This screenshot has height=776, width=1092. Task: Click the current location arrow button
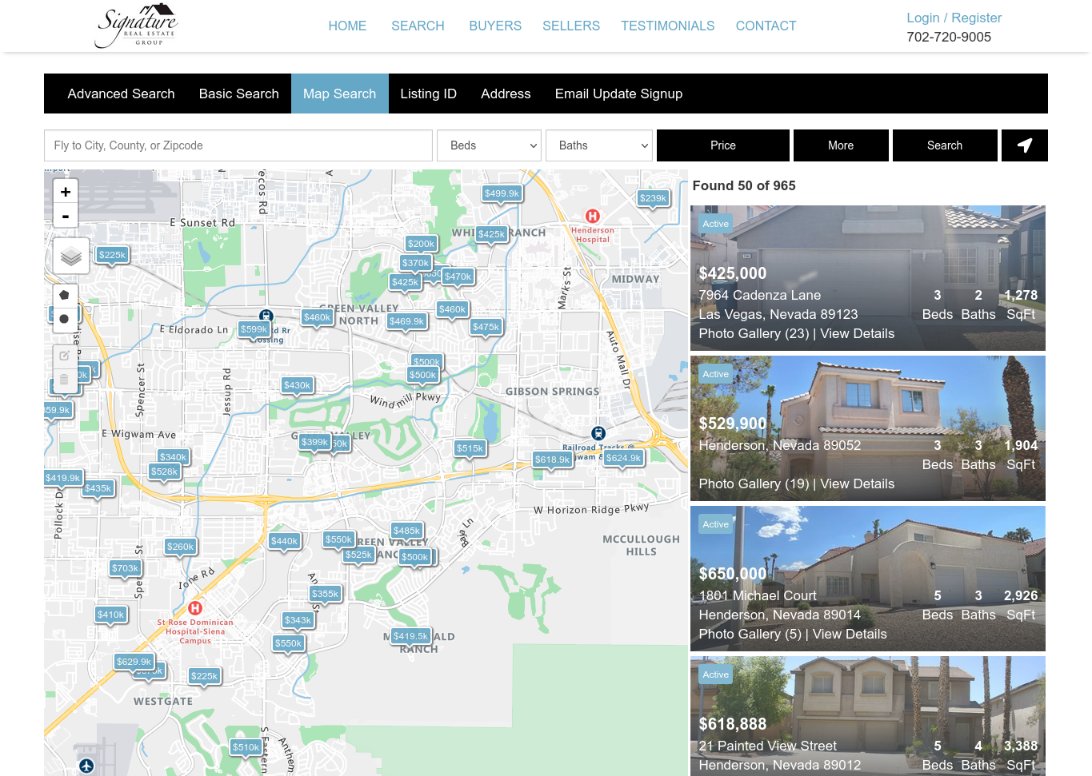pyautogui.click(x=1024, y=145)
